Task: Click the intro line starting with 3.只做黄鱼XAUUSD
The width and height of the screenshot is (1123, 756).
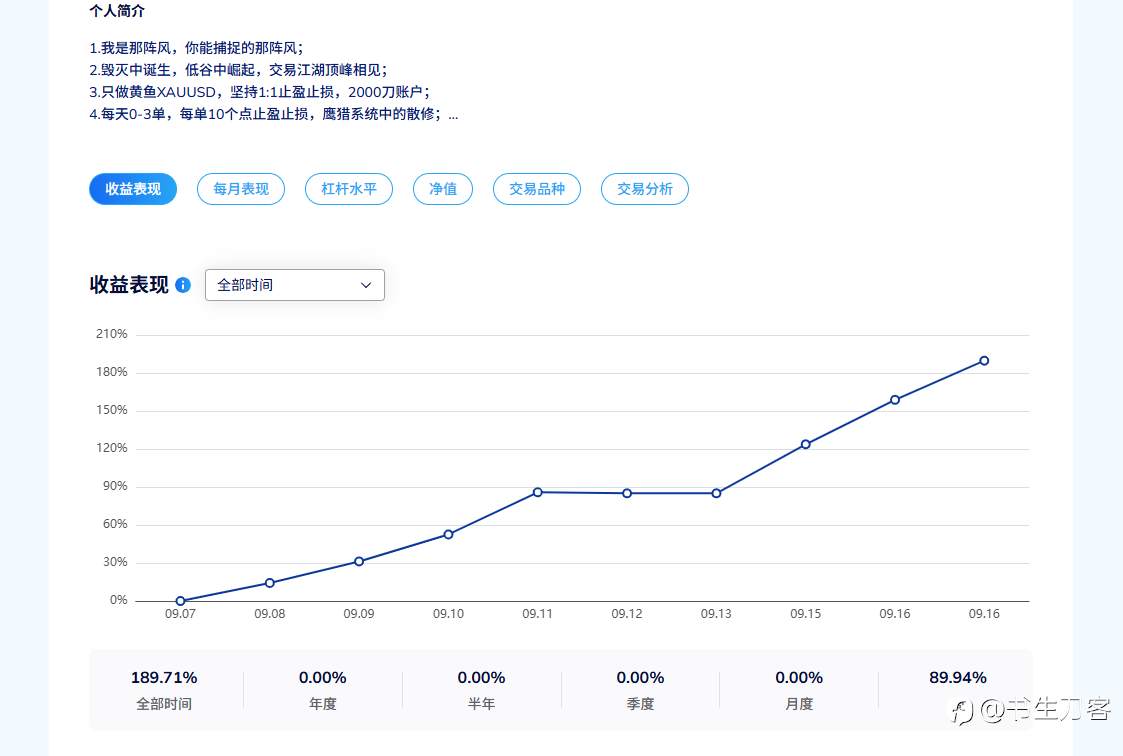Action: click(259, 92)
